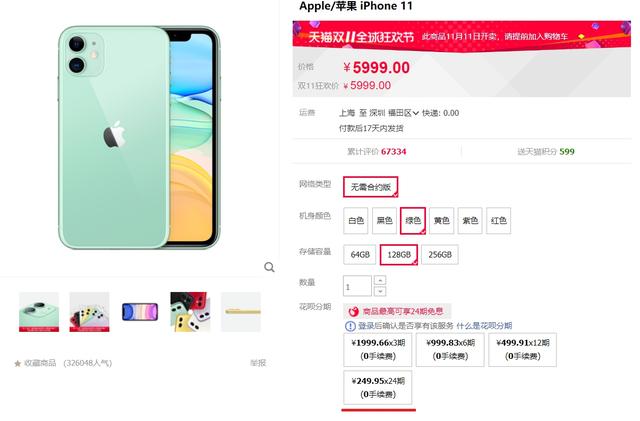The height and width of the screenshot is (421, 640).
Task: Choose the 64GB storage option
Action: 360,254
